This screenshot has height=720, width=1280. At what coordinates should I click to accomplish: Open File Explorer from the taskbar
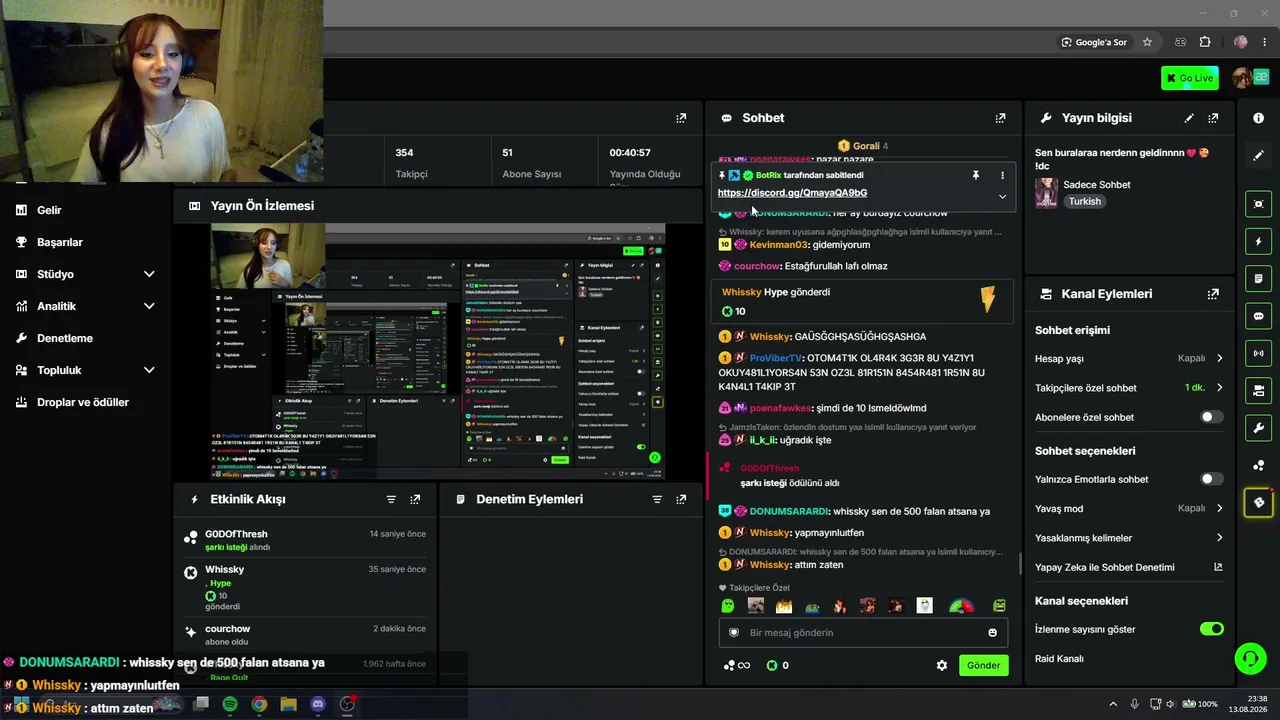[x=289, y=704]
